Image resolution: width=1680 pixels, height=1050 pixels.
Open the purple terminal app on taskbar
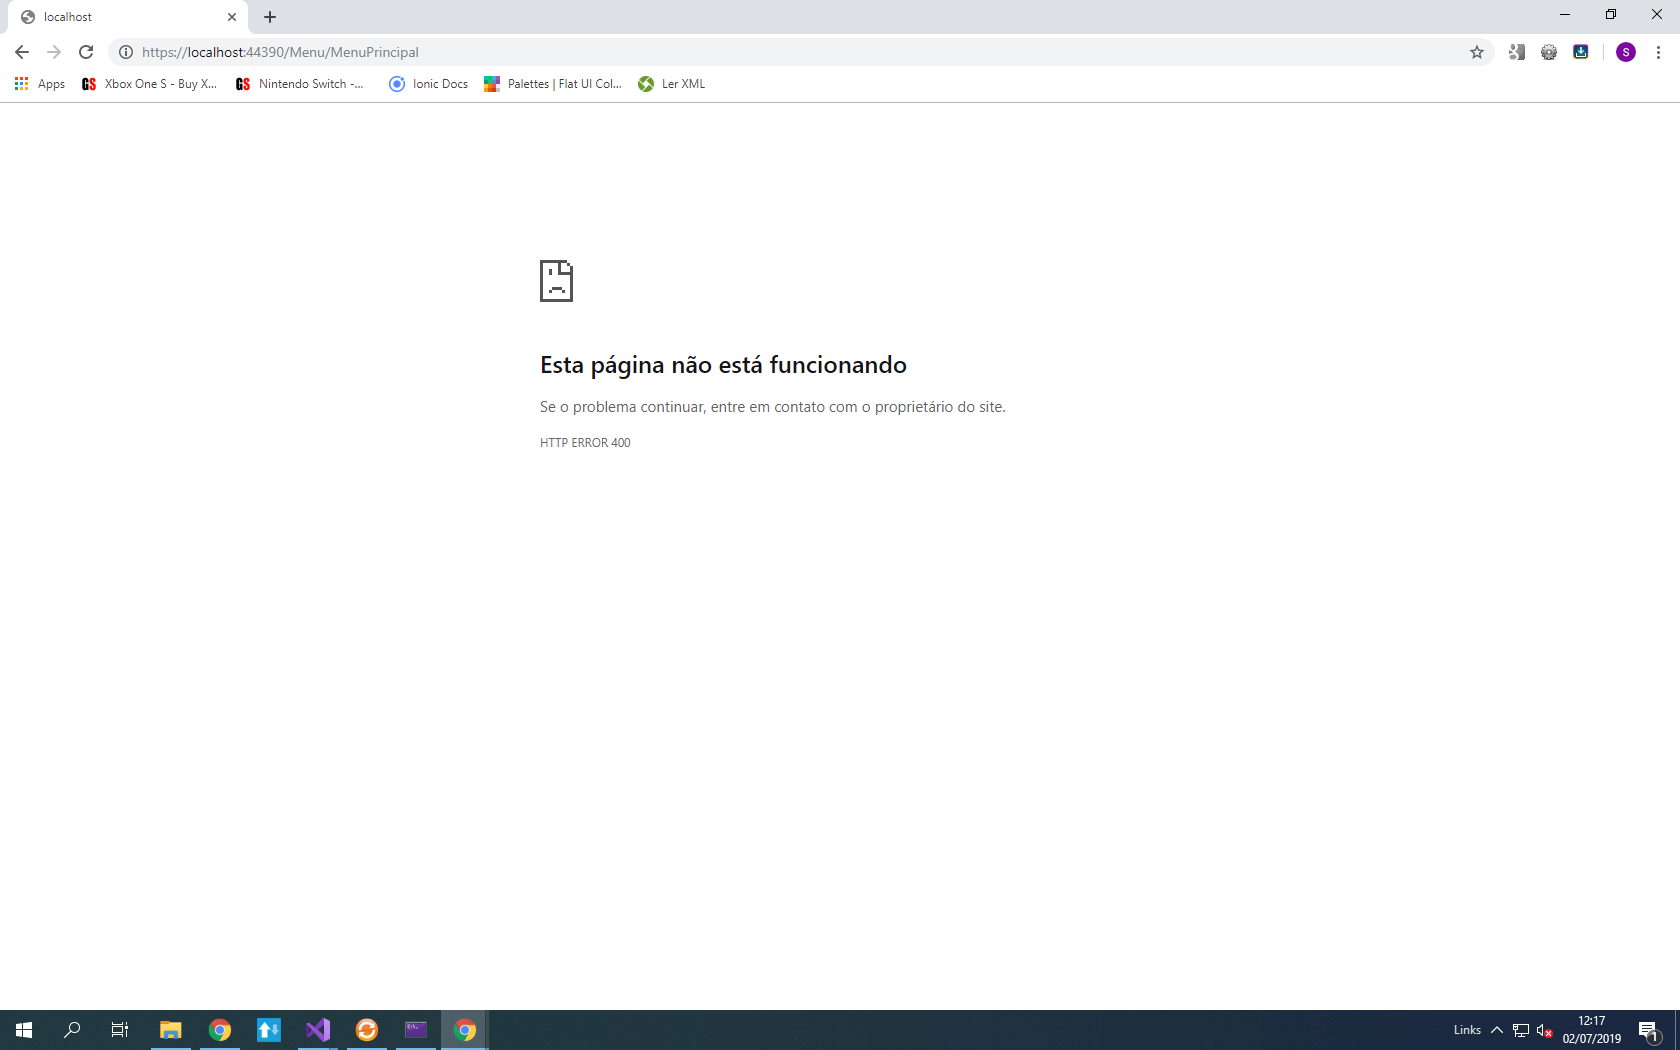[416, 1030]
